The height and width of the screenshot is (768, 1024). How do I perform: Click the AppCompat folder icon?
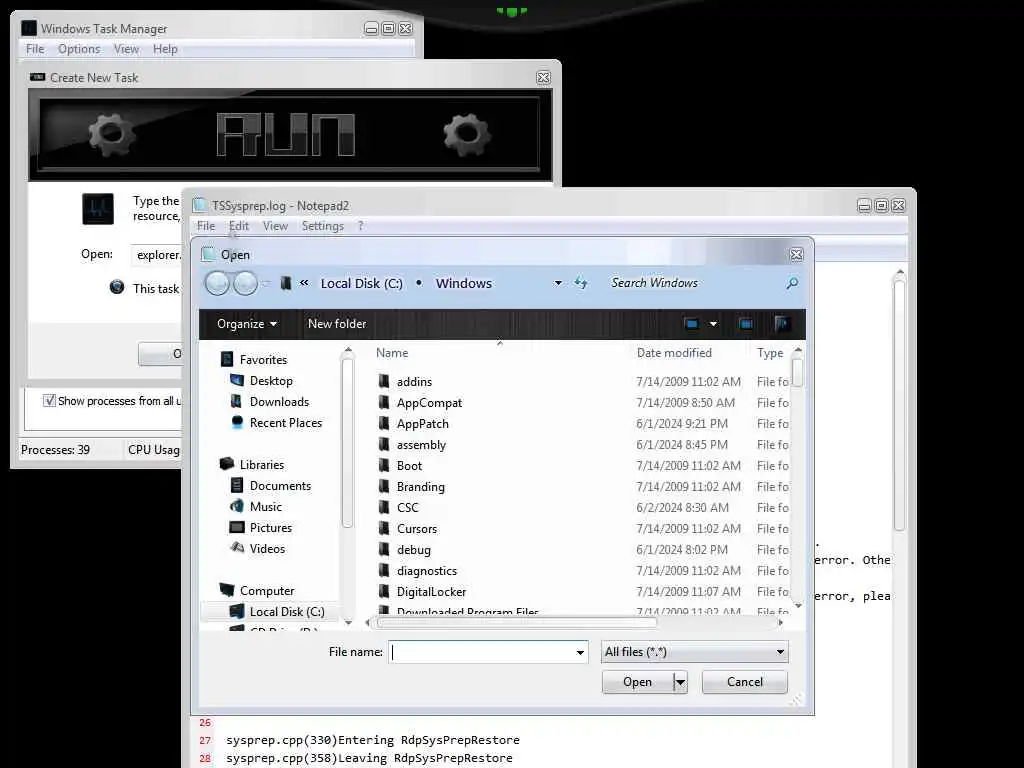(x=384, y=402)
